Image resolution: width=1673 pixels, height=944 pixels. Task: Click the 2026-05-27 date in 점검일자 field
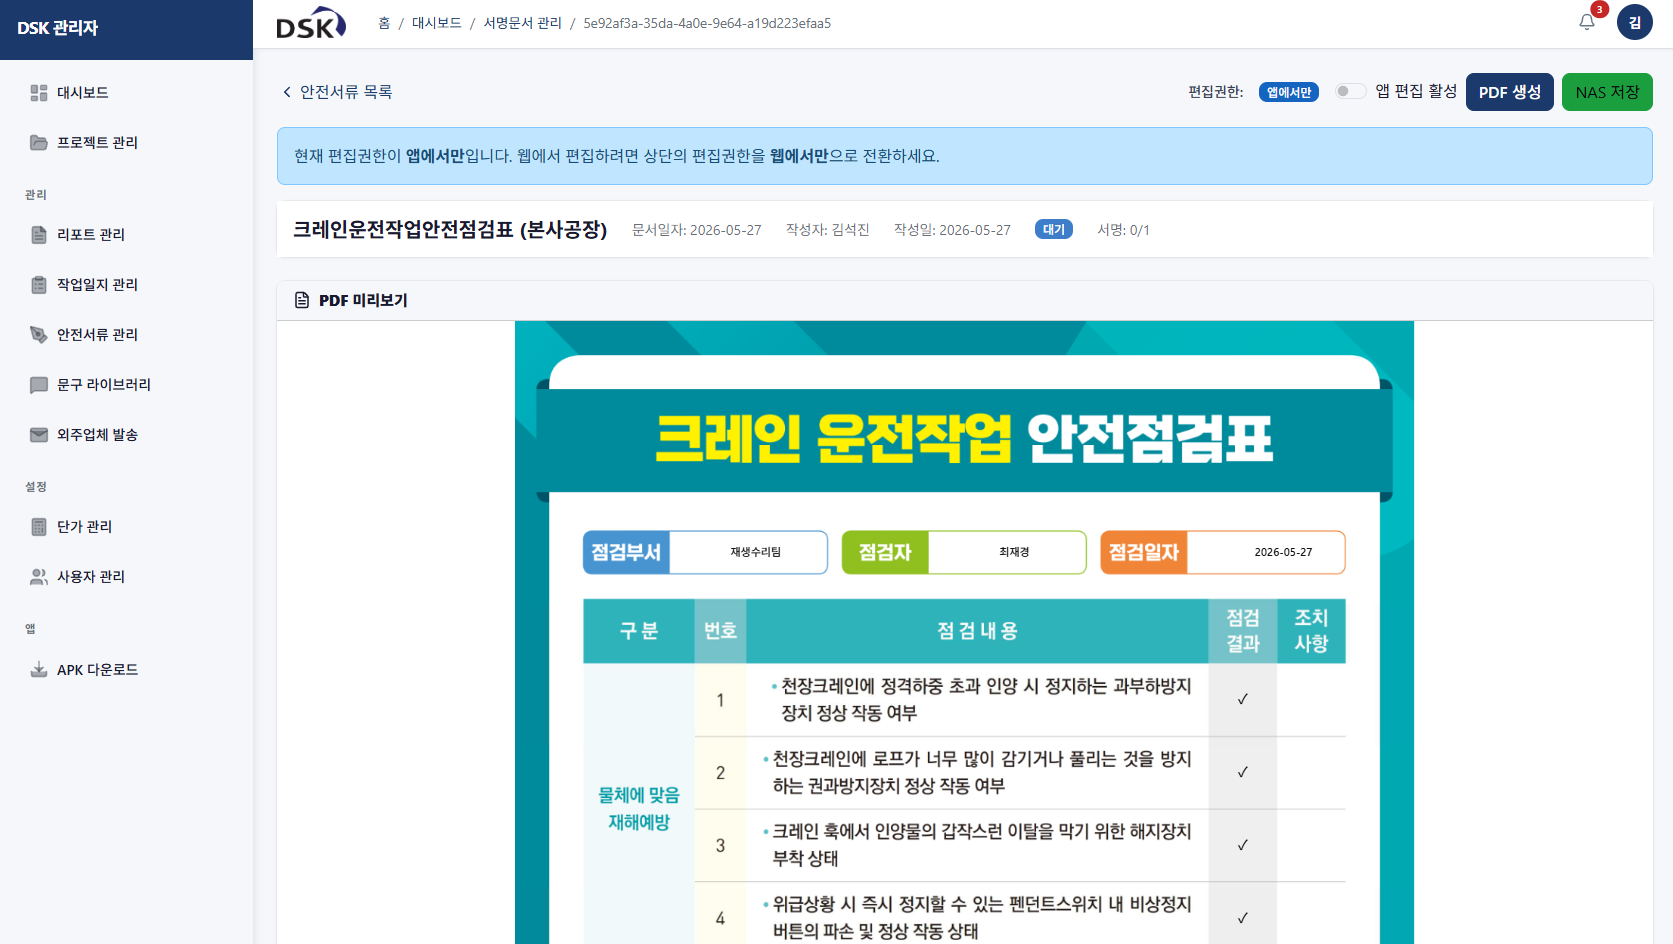pos(1283,552)
